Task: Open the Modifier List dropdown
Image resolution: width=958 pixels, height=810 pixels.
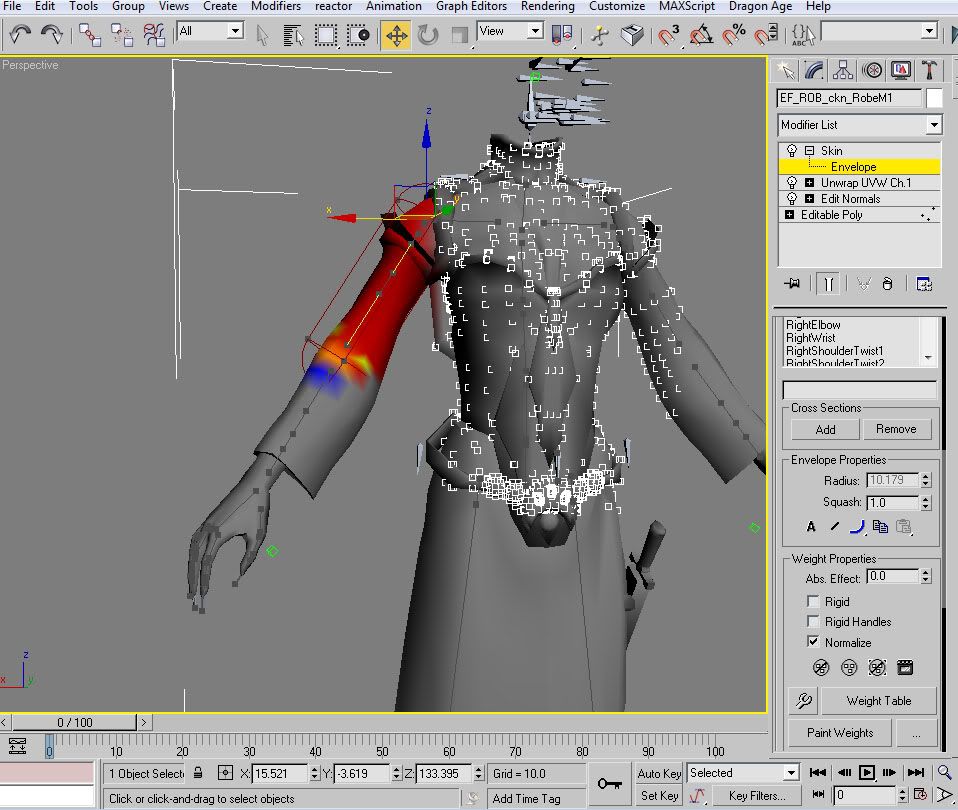Action: point(933,125)
